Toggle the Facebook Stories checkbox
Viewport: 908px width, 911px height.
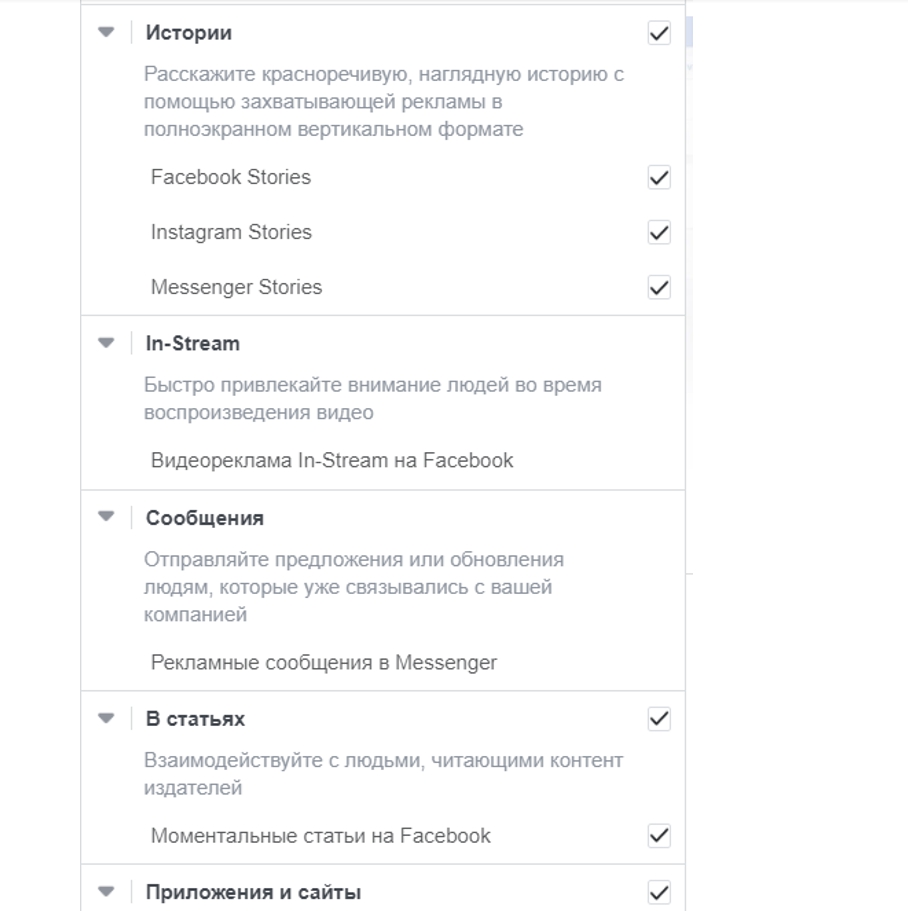(x=659, y=178)
